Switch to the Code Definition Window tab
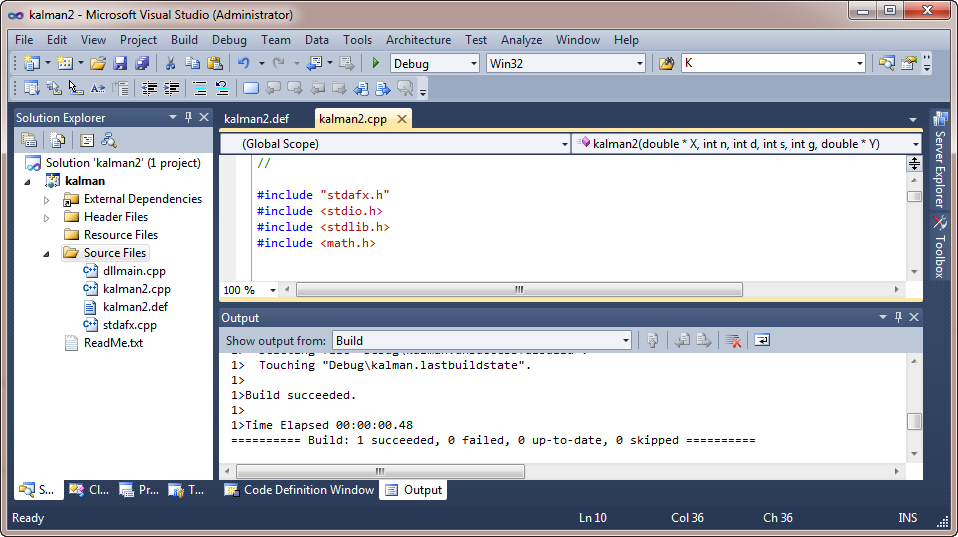This screenshot has height=537, width=958. (x=299, y=490)
